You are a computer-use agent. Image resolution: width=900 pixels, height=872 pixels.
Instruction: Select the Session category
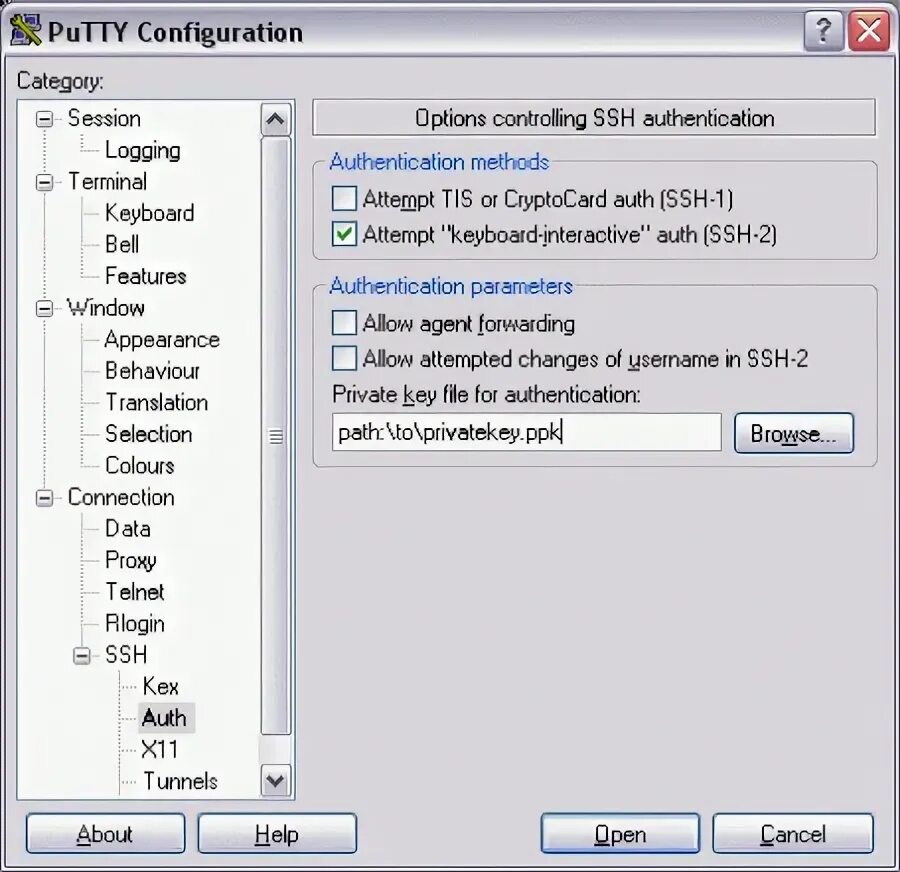104,118
